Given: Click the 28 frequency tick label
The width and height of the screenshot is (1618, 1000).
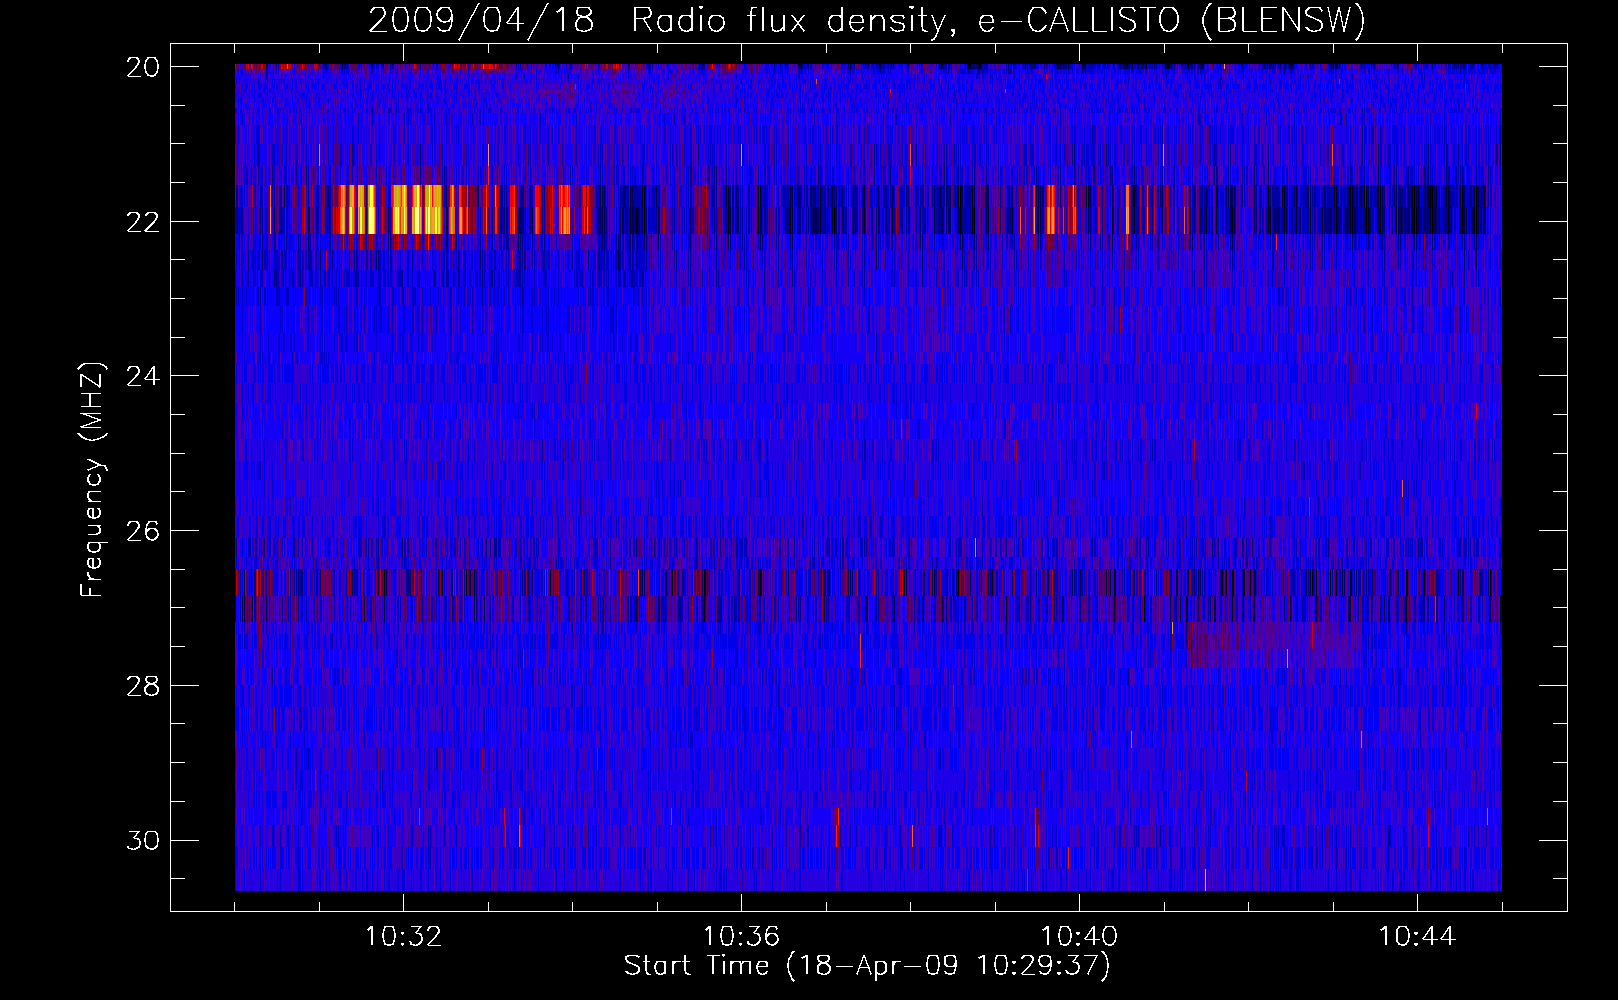Looking at the screenshot, I should pos(143,686).
